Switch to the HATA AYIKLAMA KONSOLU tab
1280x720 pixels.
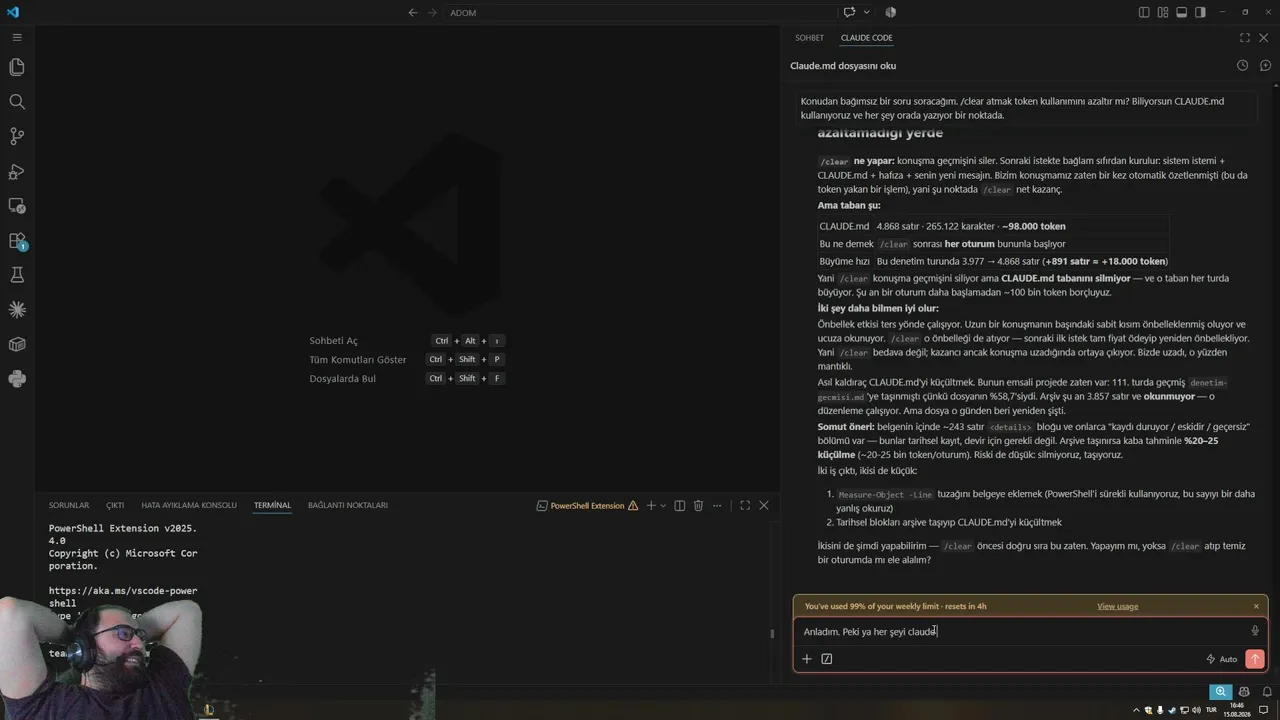[189, 505]
